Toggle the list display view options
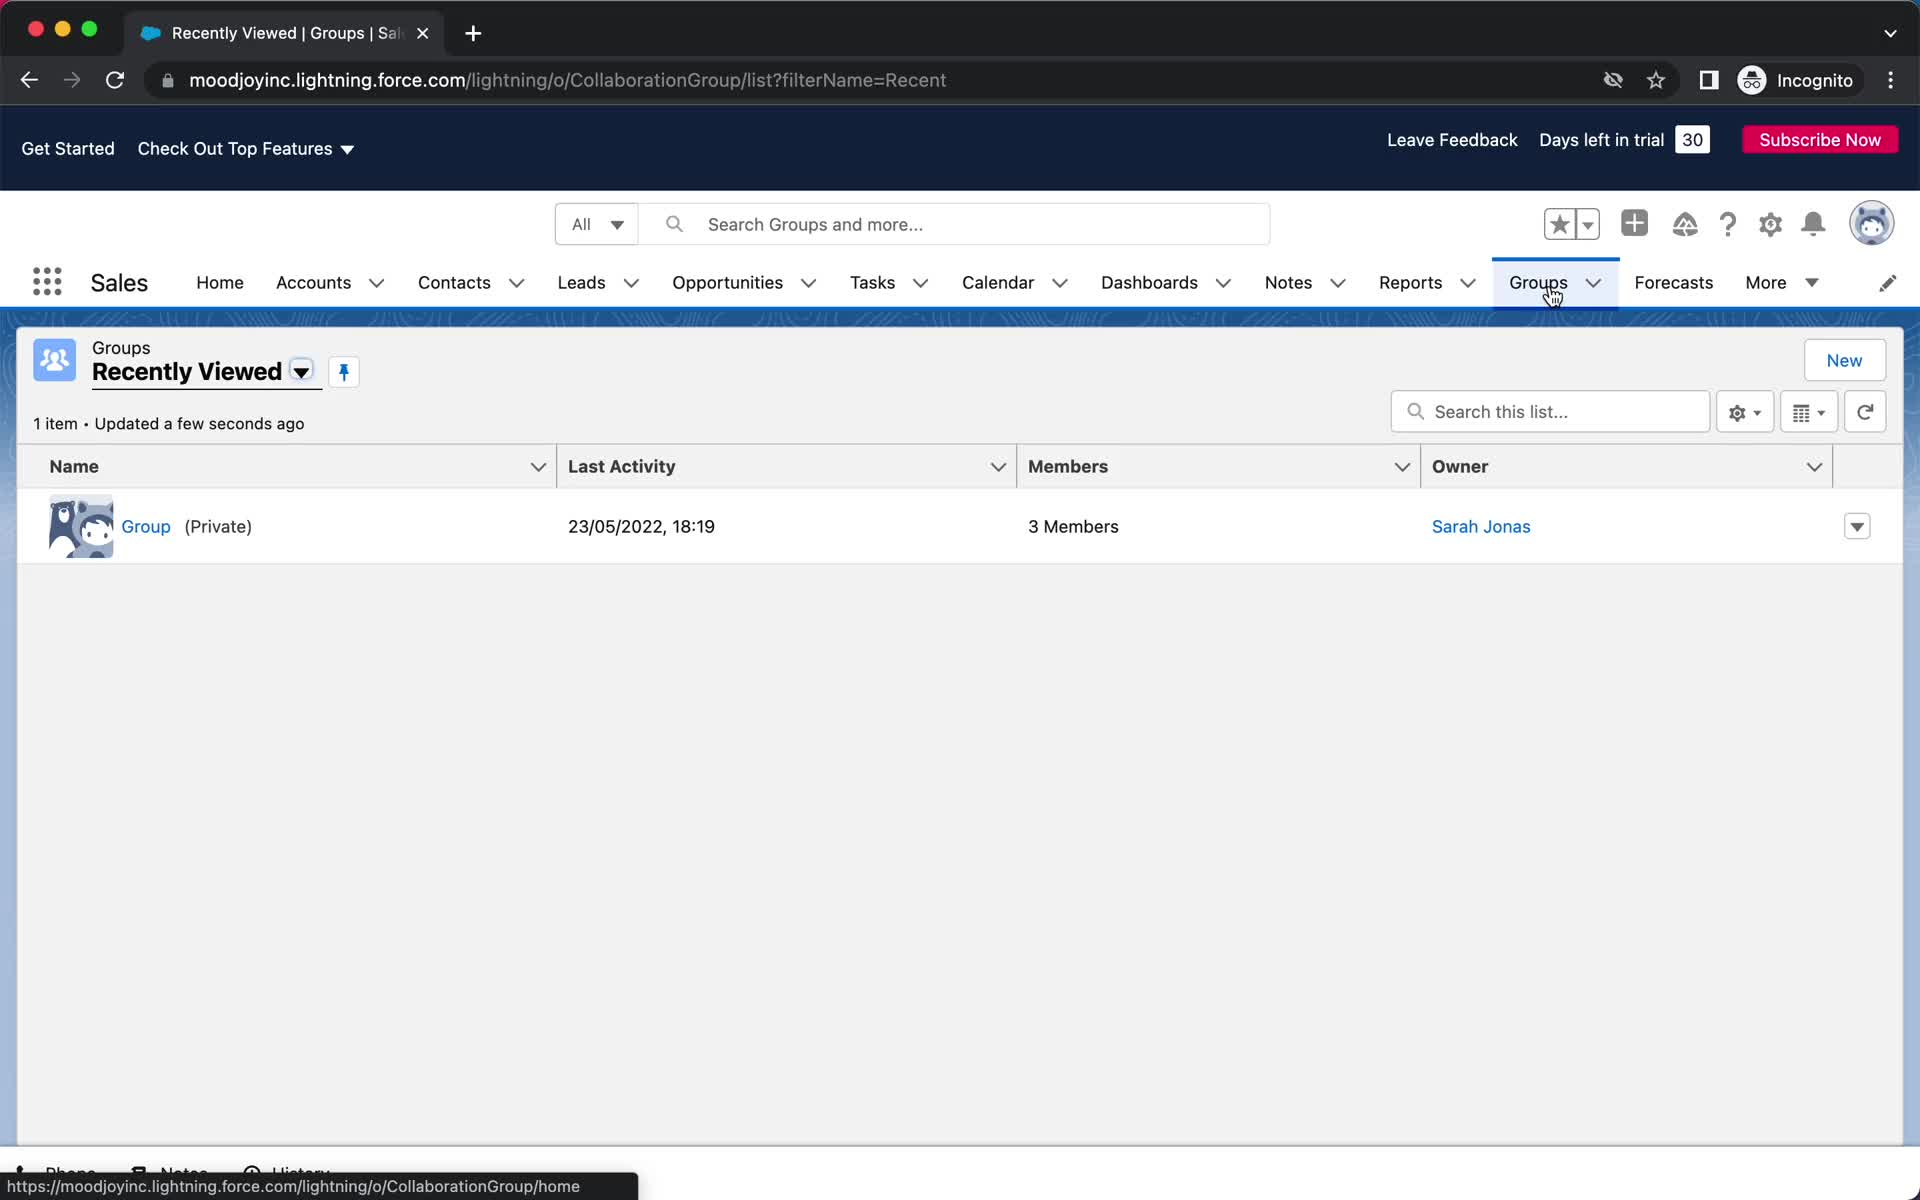Viewport: 1920px width, 1200px height. (1808, 411)
